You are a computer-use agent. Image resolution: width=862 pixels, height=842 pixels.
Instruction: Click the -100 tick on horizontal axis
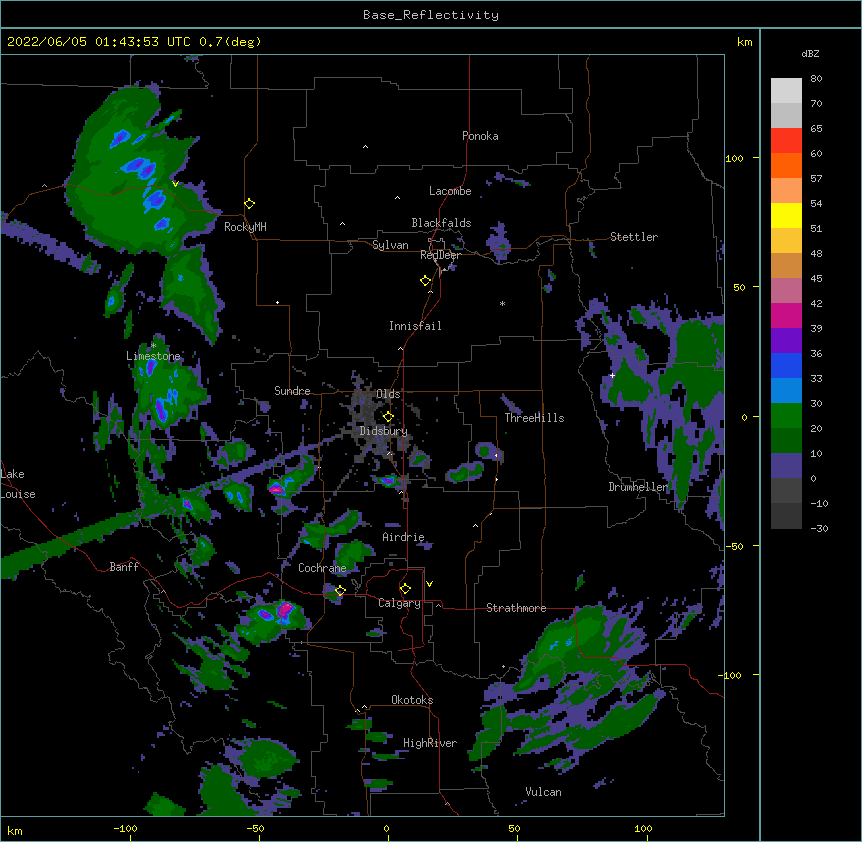(x=125, y=828)
